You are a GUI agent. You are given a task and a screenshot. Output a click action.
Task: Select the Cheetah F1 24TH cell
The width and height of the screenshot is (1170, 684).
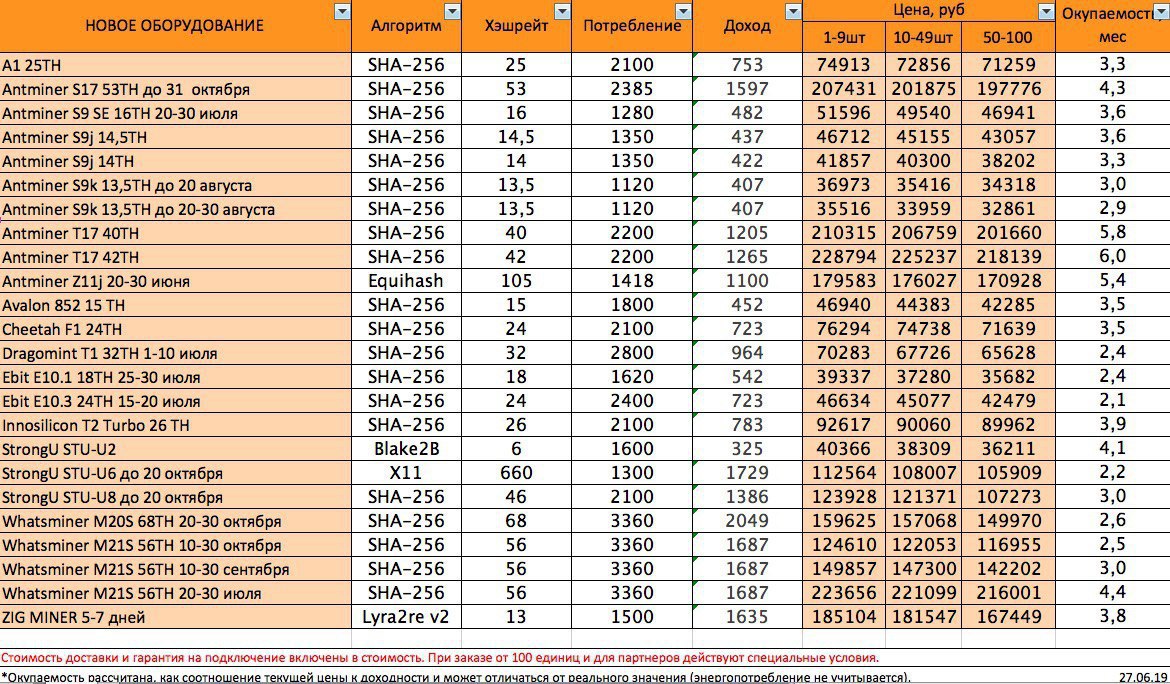[x=175, y=329]
